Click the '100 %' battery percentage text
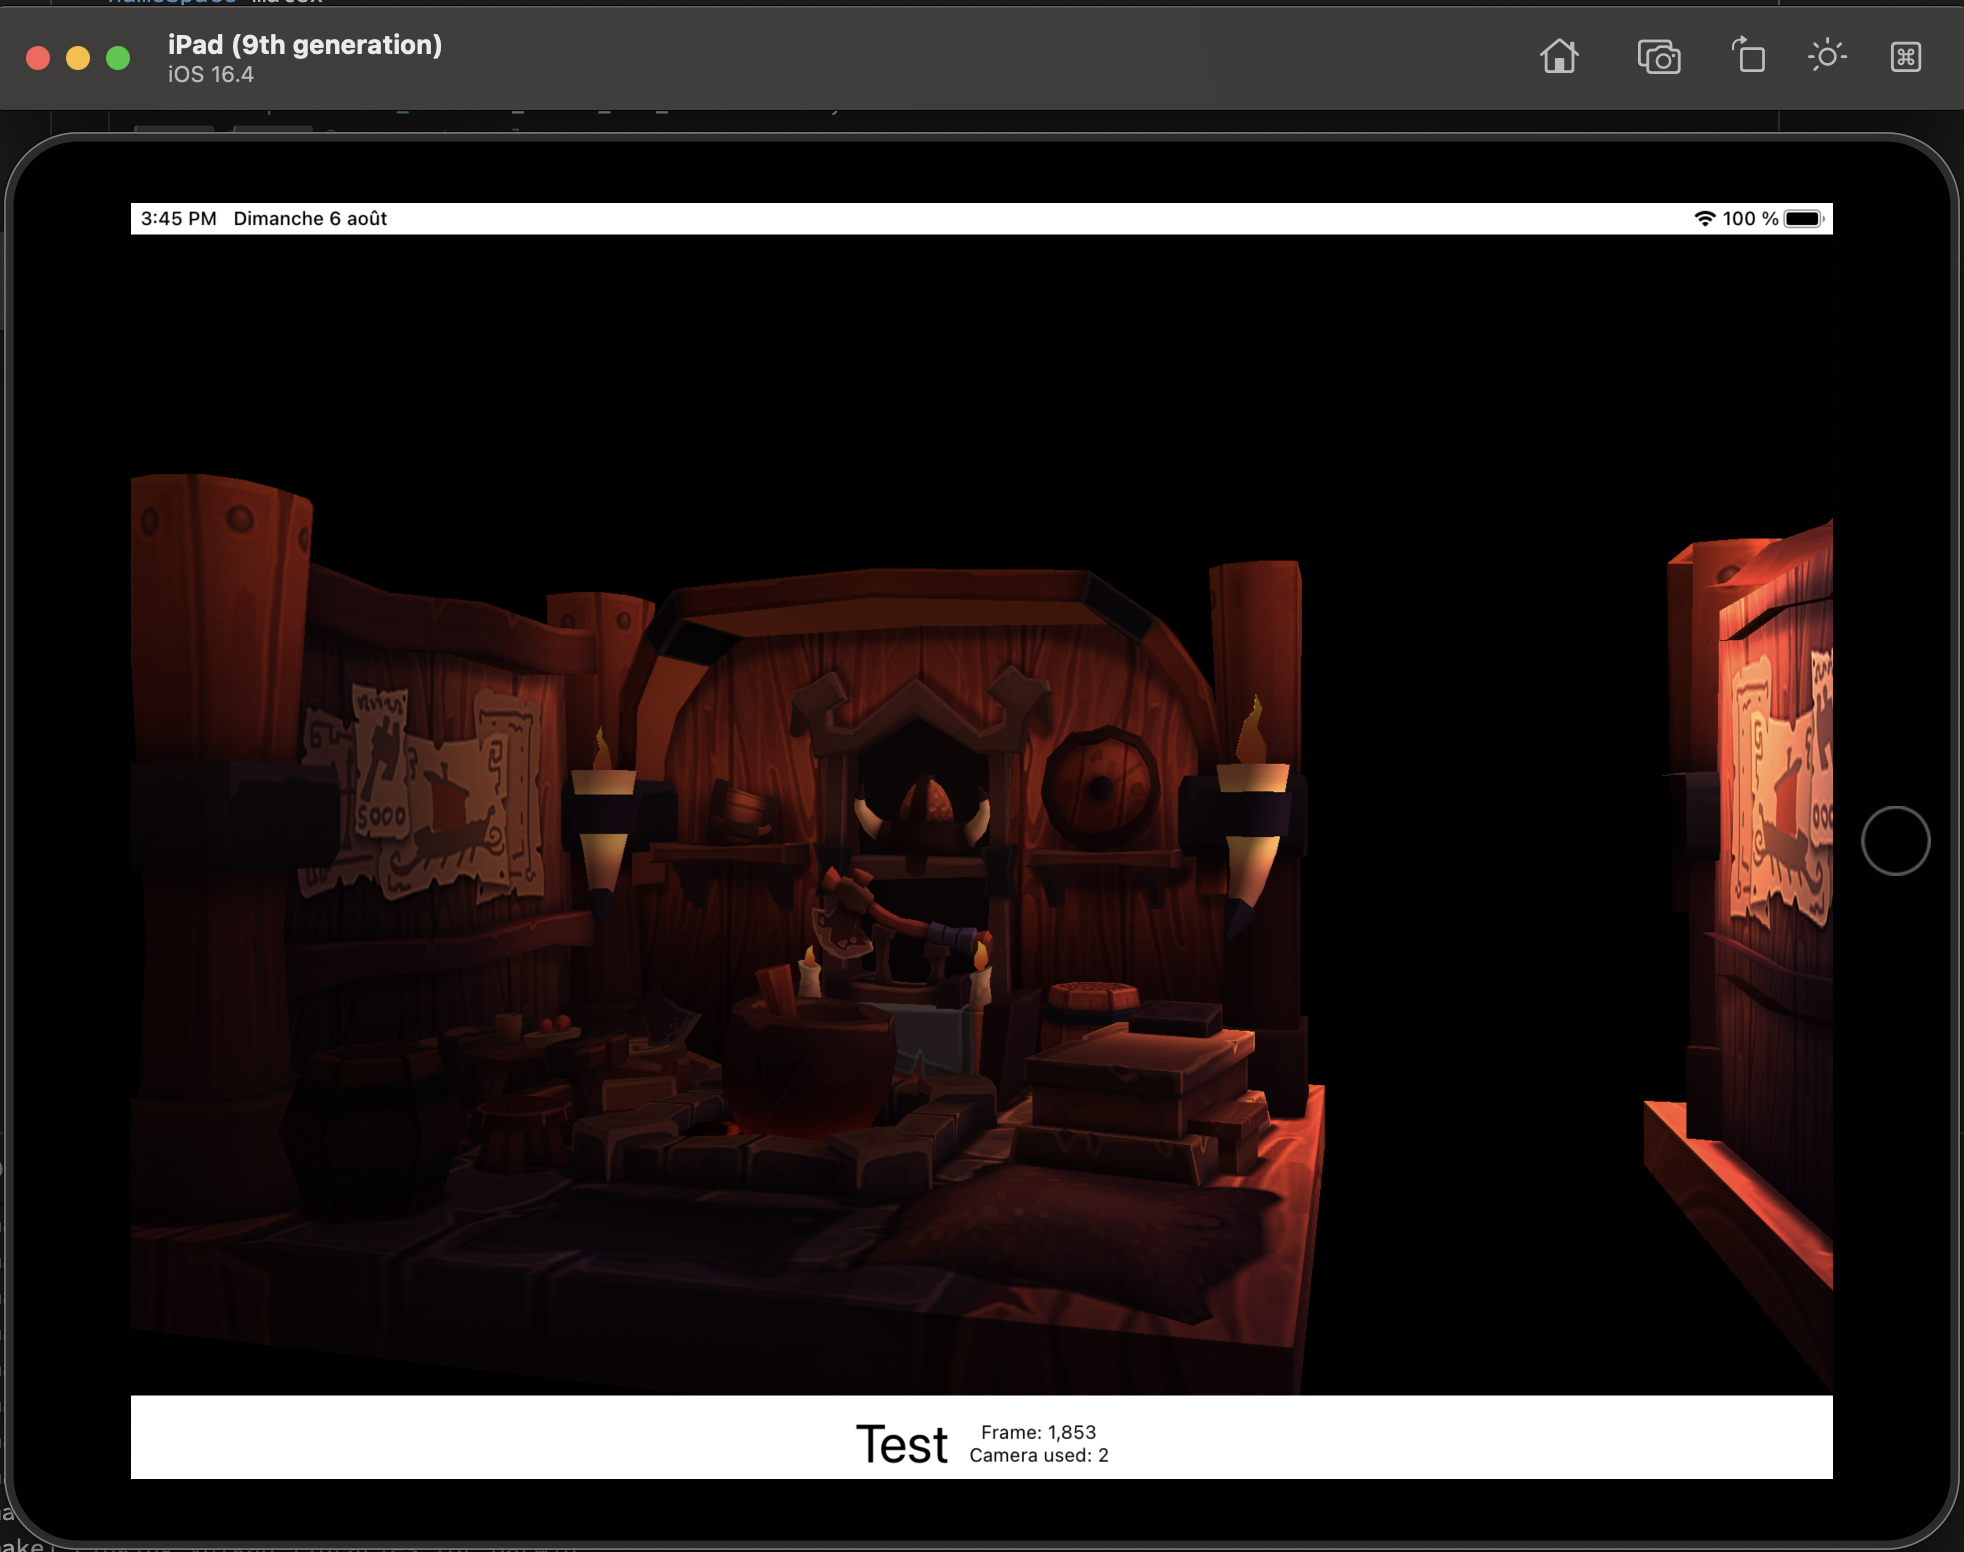The height and width of the screenshot is (1552, 1964). (1750, 218)
